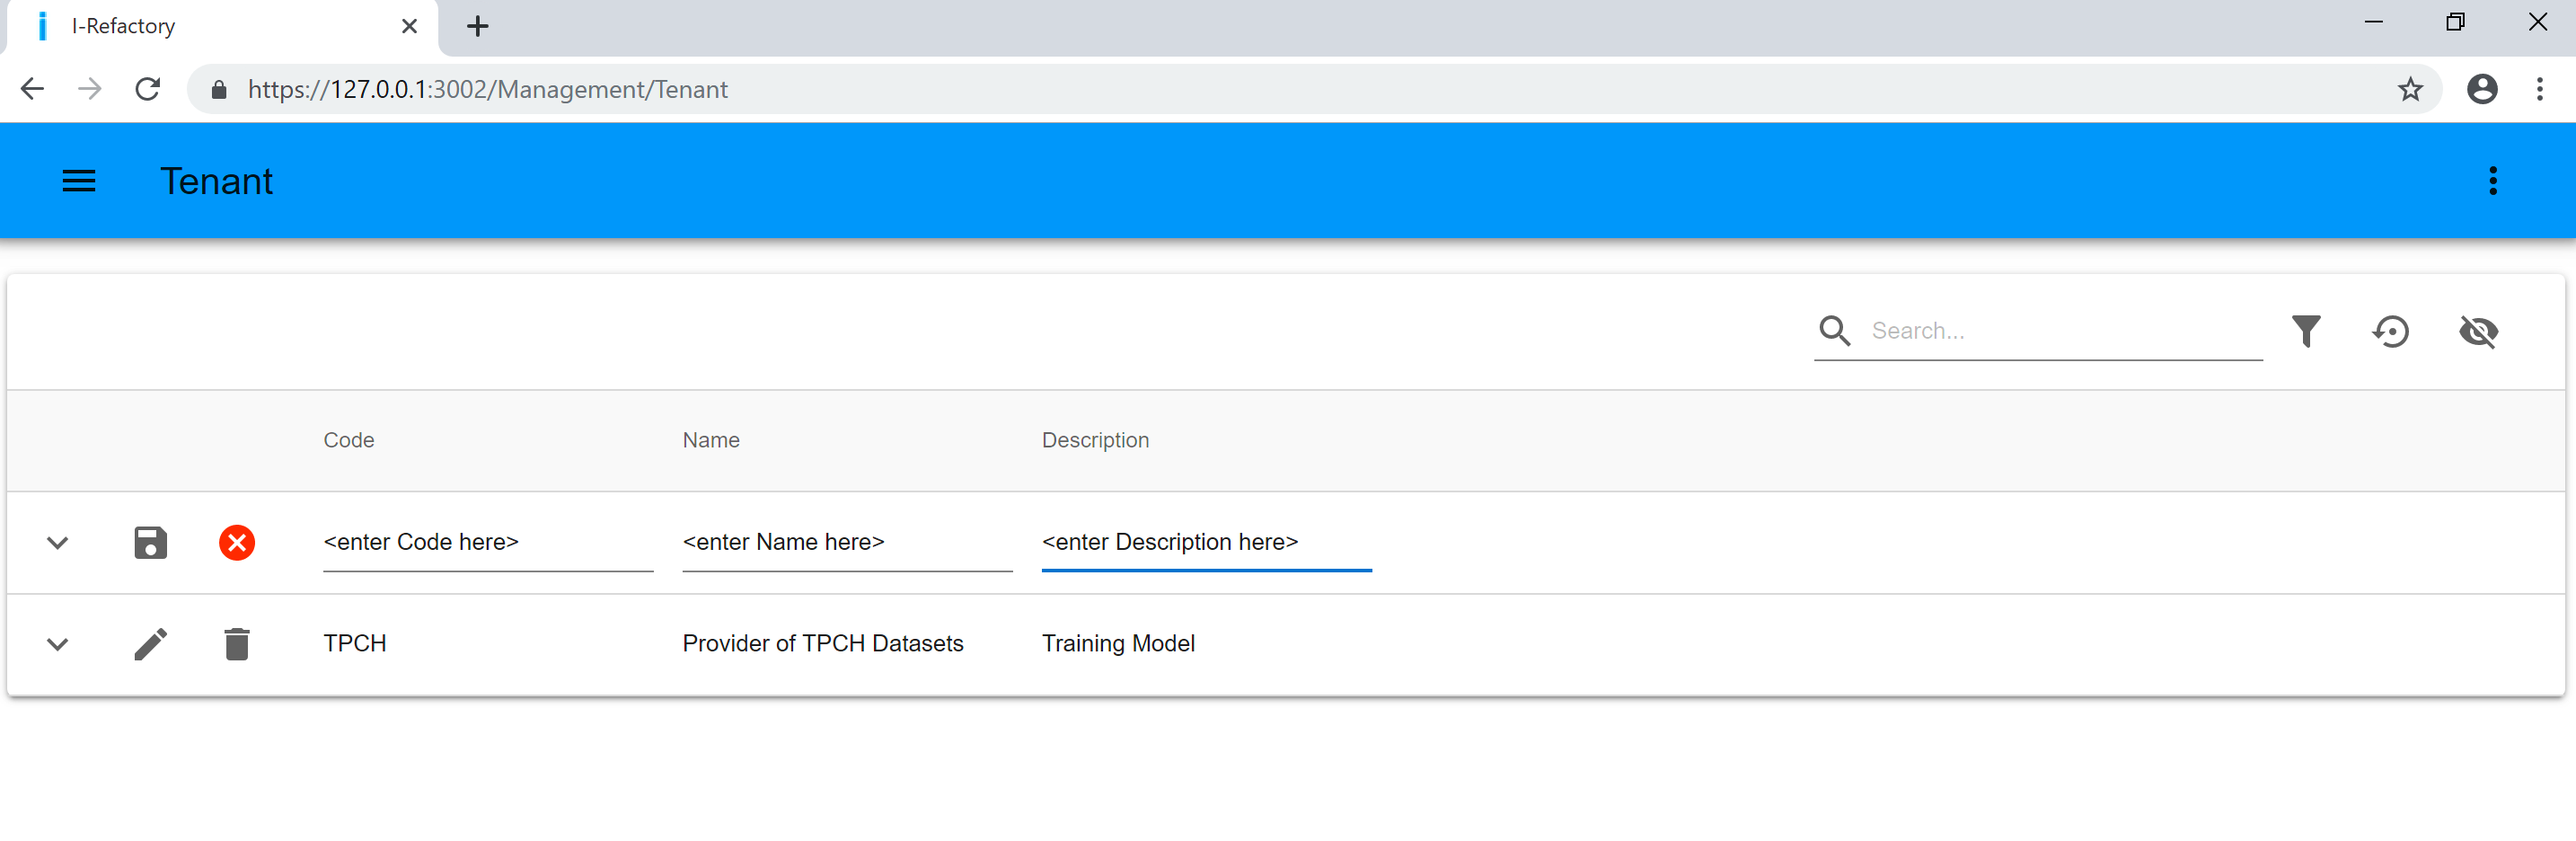The image size is (2576, 841).
Task: Click the enter Name here field
Action: tap(847, 543)
